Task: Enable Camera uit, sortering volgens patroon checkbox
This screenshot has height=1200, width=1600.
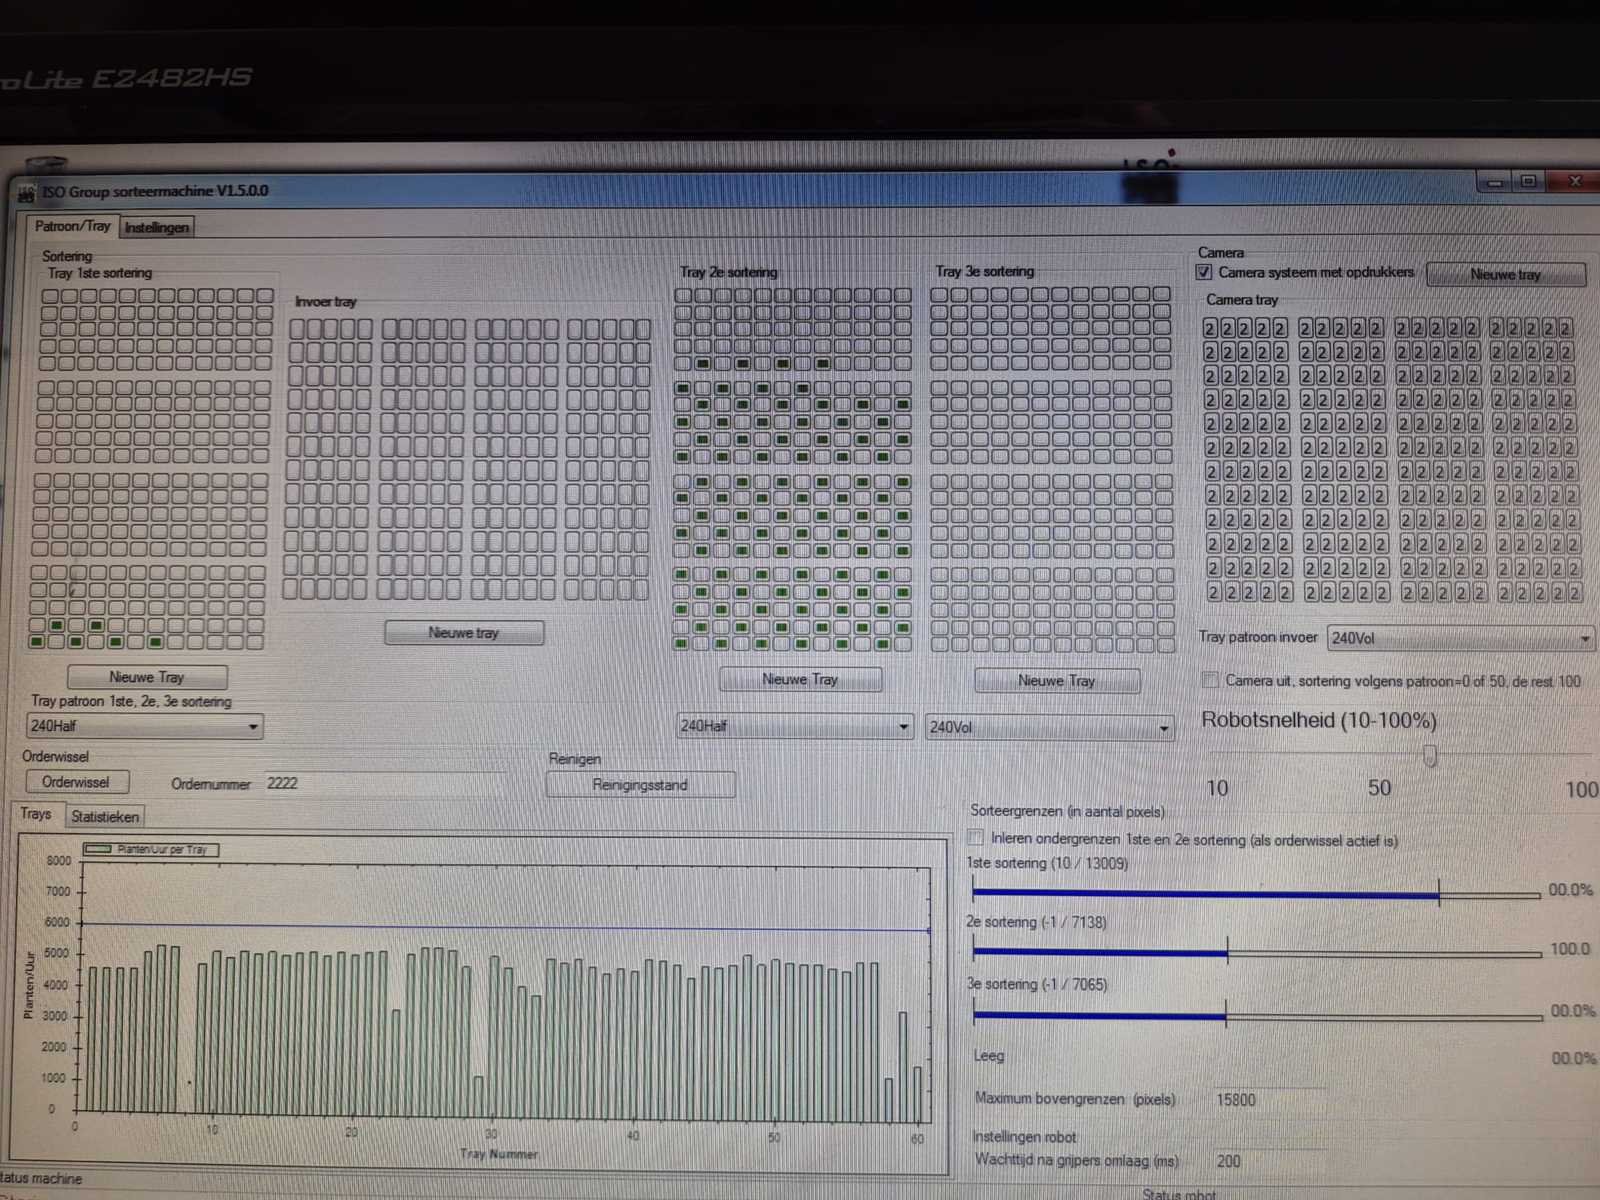Action: pos(1210,680)
